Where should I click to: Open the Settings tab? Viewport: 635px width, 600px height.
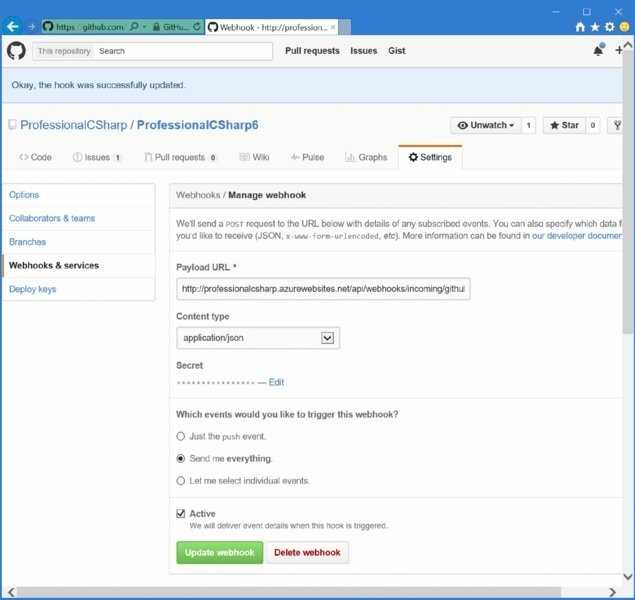[430, 157]
